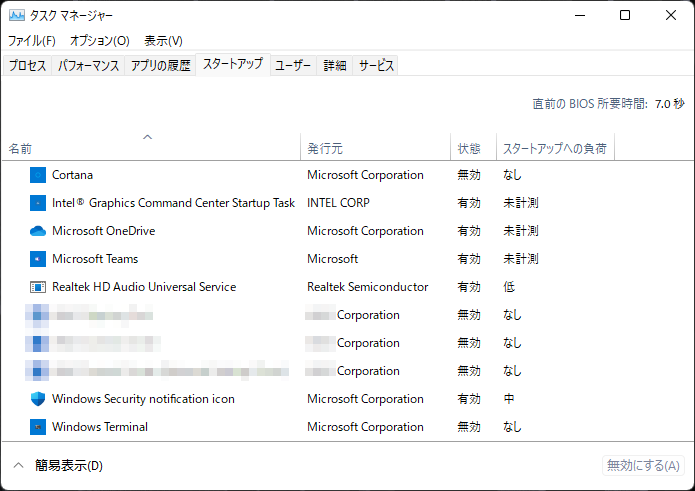Select Realtek HD Audio Universal Service
Image resolution: width=695 pixels, height=491 pixels.
[144, 287]
